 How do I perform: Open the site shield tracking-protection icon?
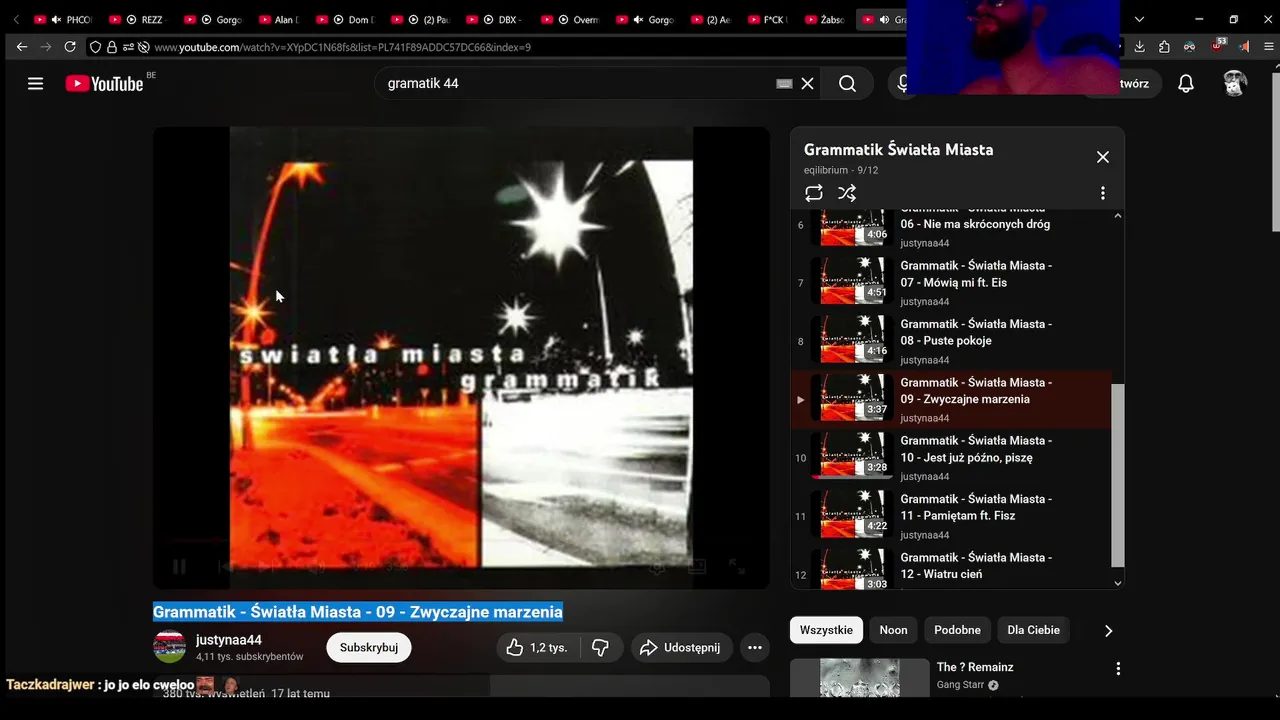click(95, 47)
